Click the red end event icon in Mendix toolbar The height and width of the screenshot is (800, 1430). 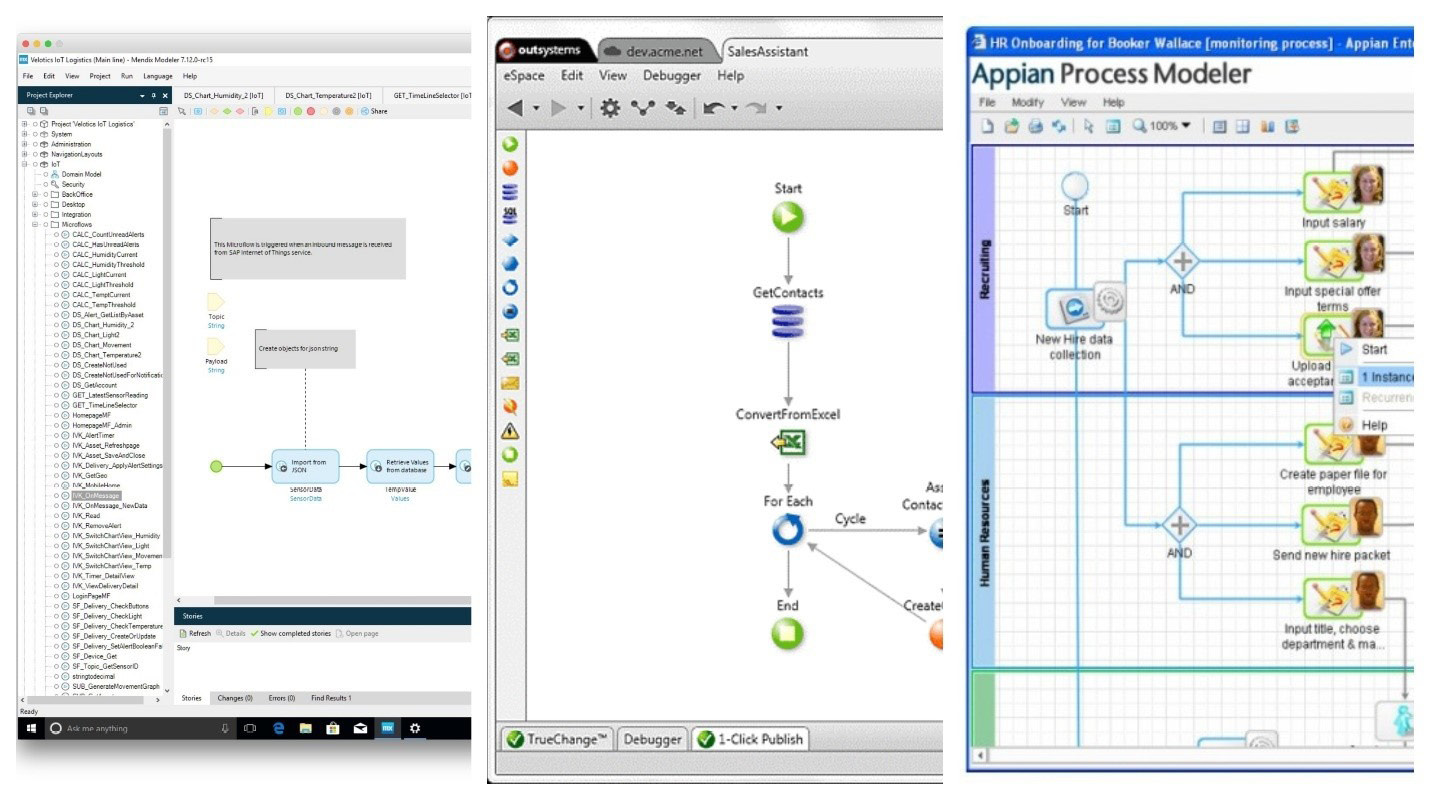(x=311, y=111)
